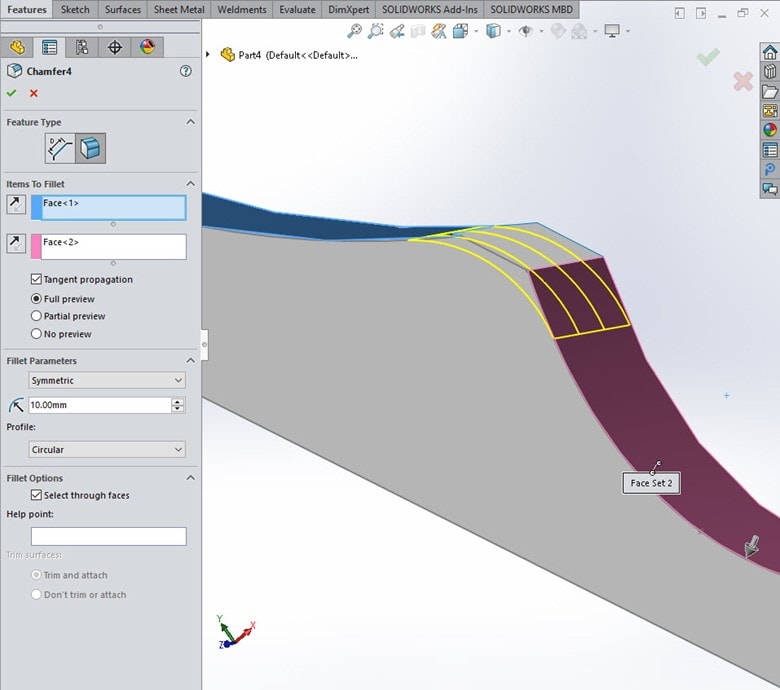Viewport: 780px width, 690px height.
Task: Click the Chamfer4 help question mark
Action: [185, 71]
